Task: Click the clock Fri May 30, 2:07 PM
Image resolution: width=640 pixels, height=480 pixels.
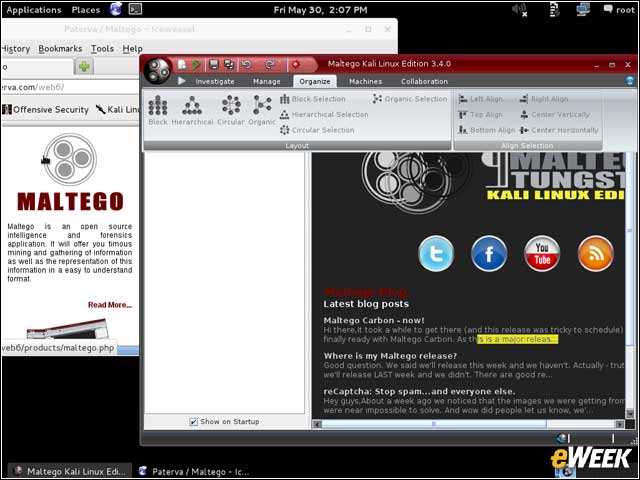Action: [x=320, y=10]
